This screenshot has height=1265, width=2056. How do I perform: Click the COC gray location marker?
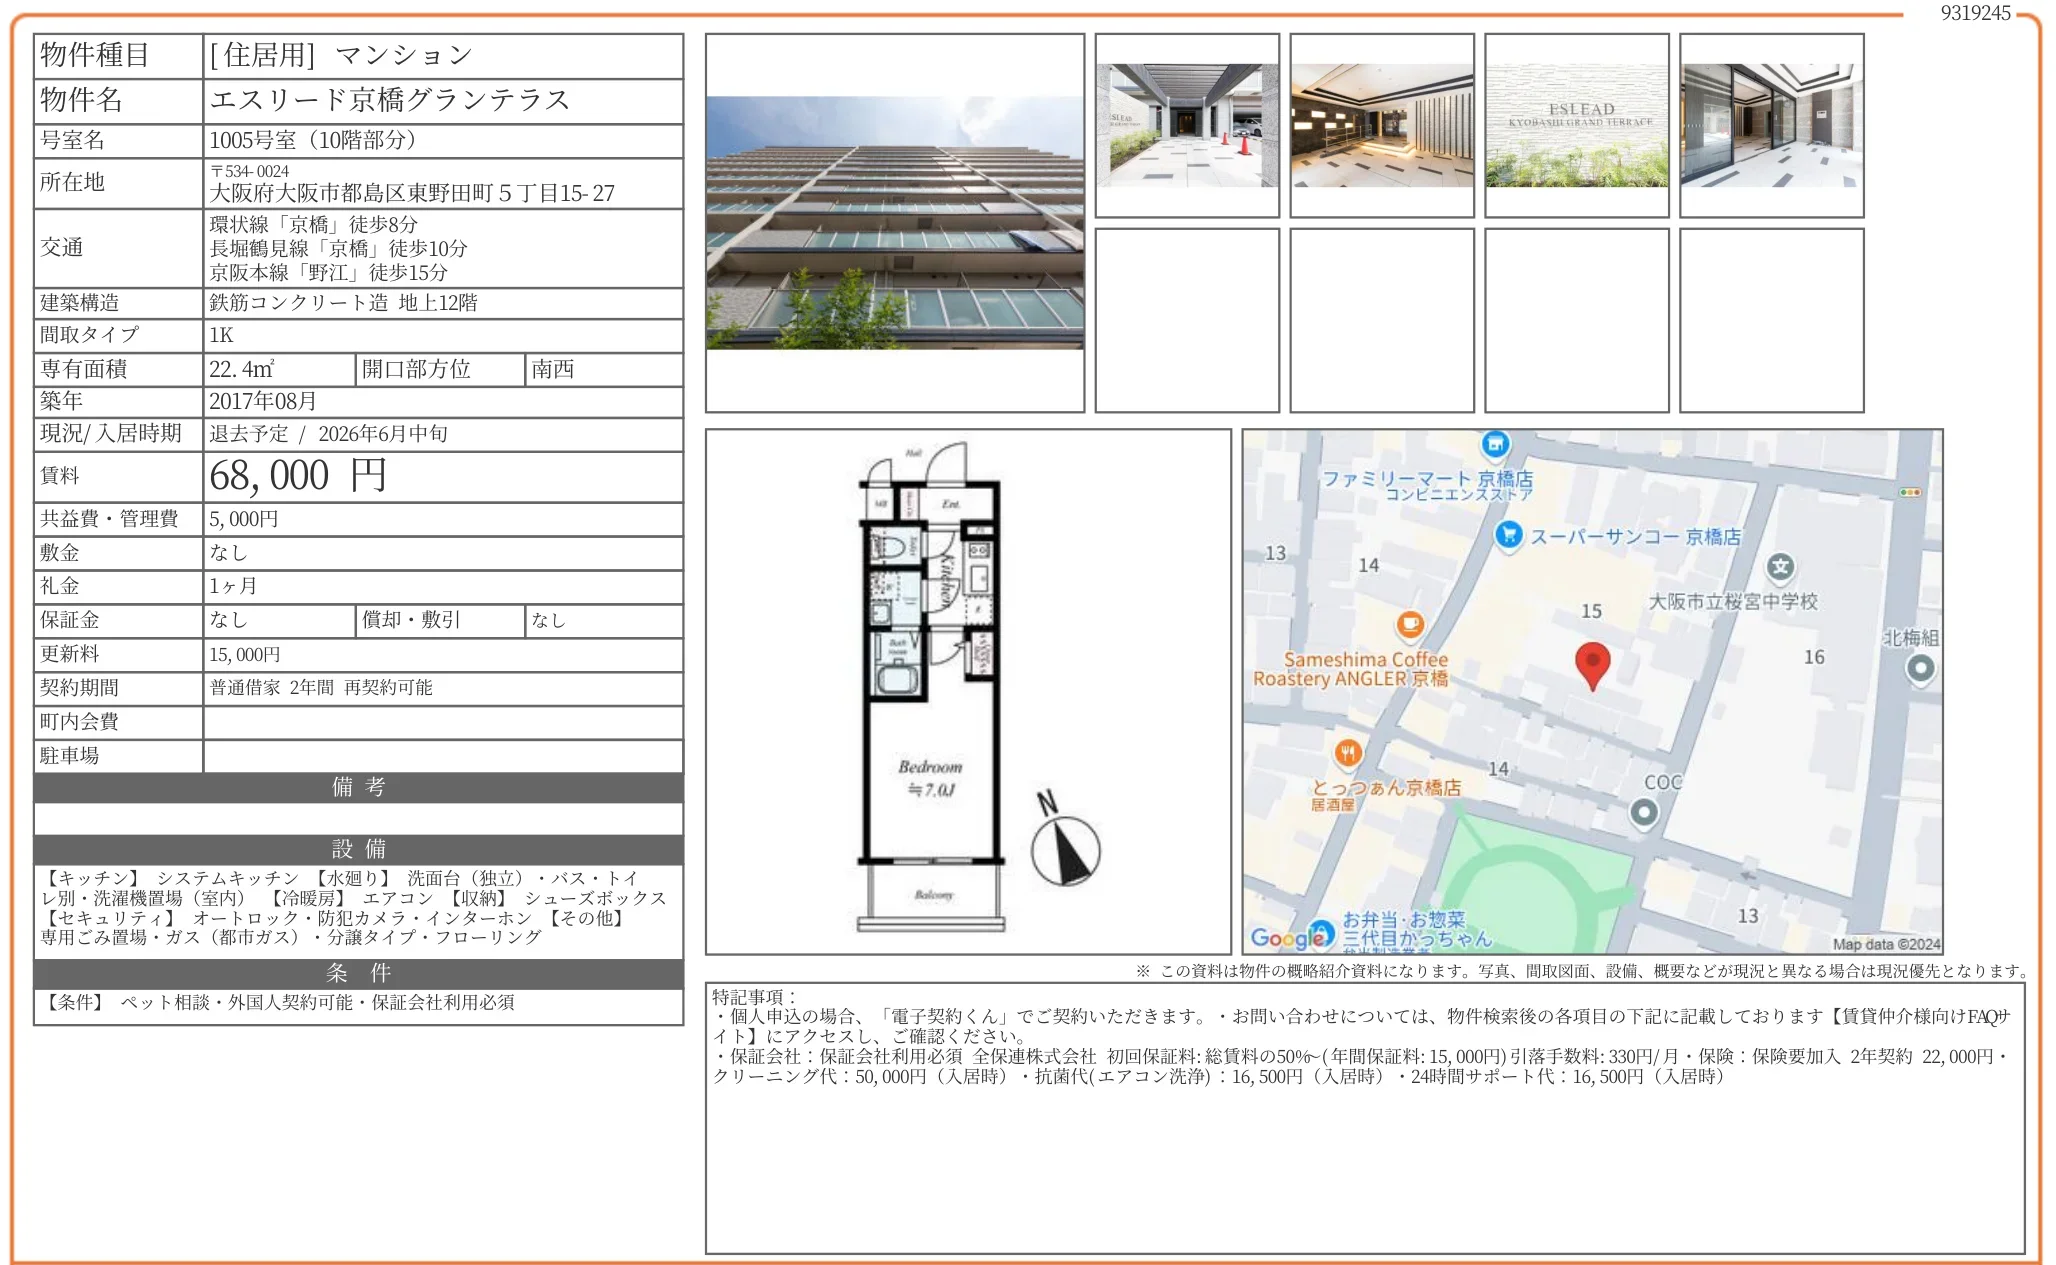[x=1643, y=813]
